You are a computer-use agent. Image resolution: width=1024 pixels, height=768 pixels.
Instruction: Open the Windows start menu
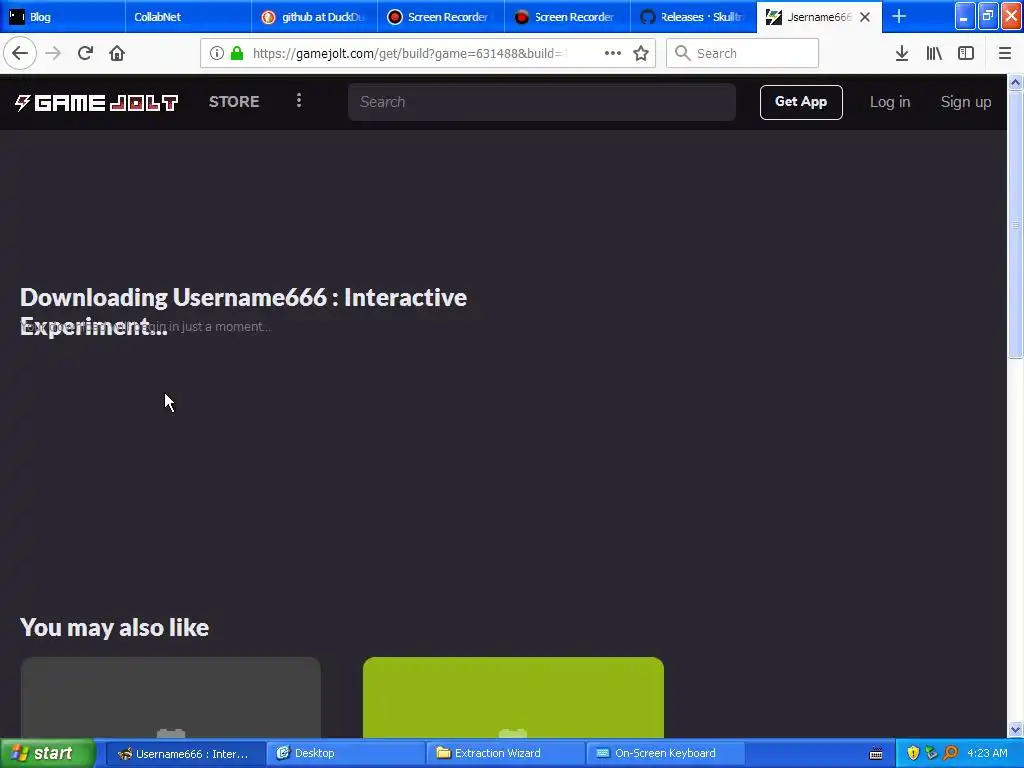pyautogui.click(x=47, y=753)
